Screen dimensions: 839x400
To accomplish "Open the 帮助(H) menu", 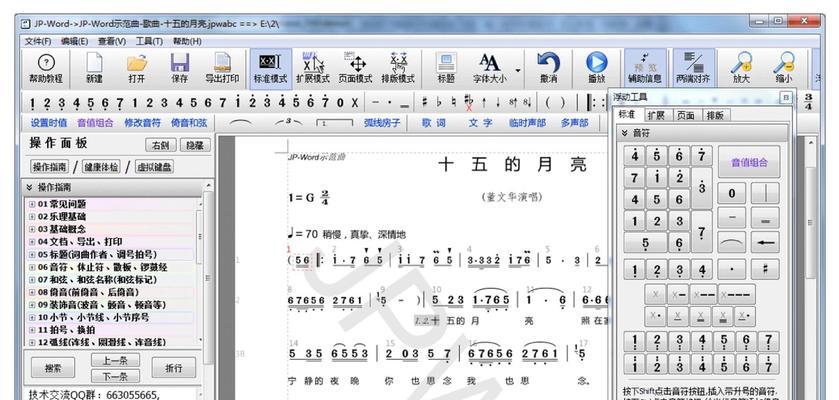I will tap(187, 41).
